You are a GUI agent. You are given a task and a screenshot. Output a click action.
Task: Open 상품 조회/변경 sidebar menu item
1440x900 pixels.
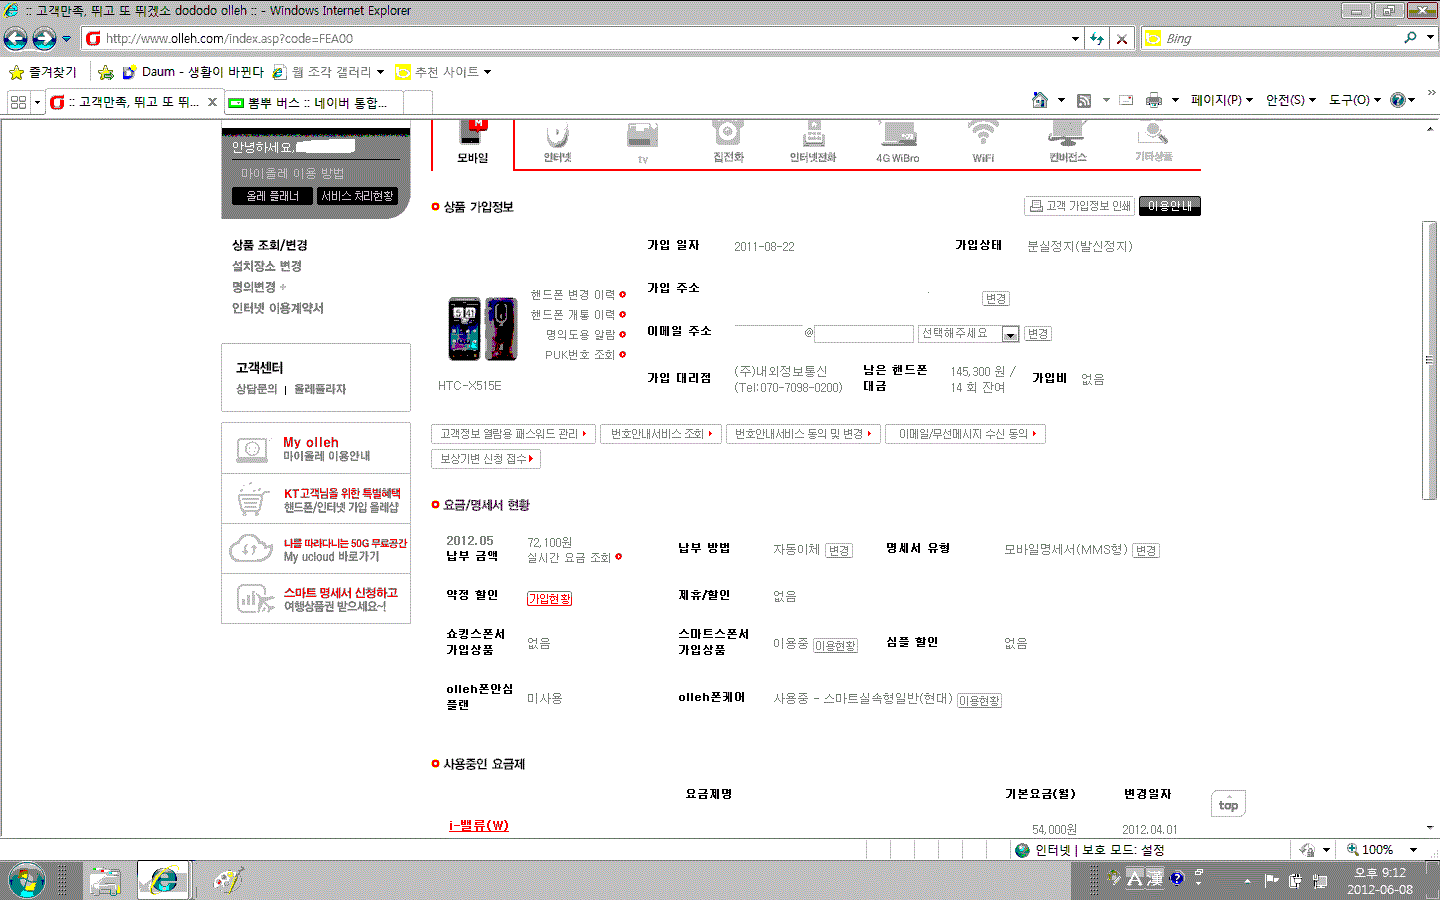click(270, 245)
